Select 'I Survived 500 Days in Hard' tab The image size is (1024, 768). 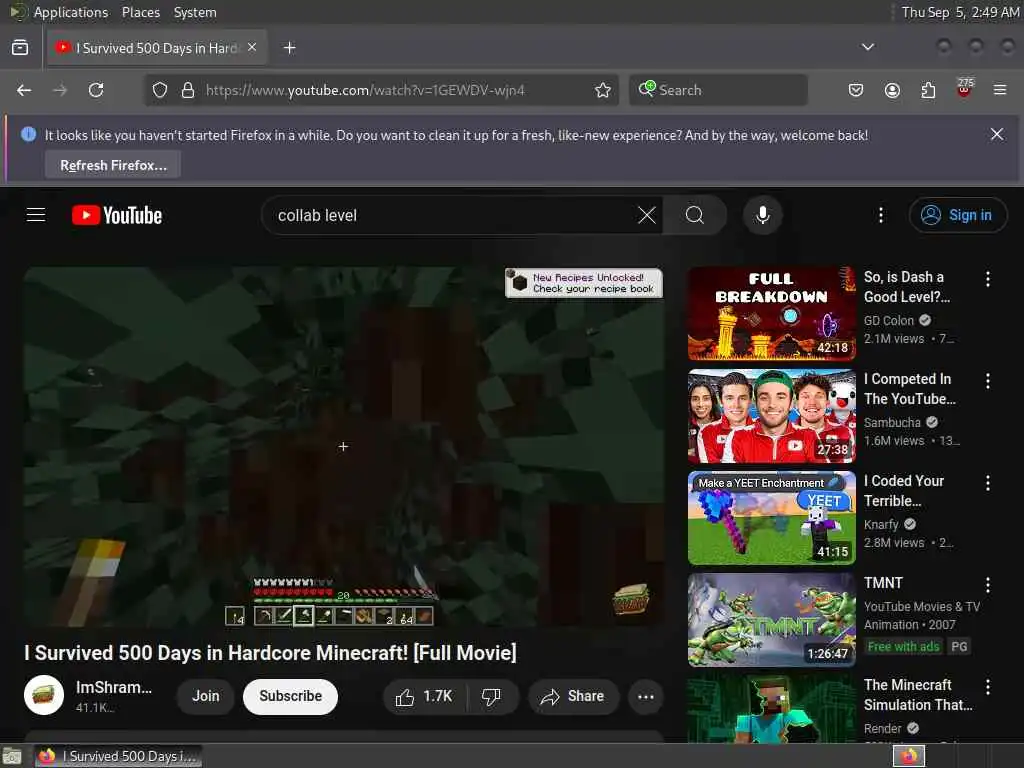(157, 48)
